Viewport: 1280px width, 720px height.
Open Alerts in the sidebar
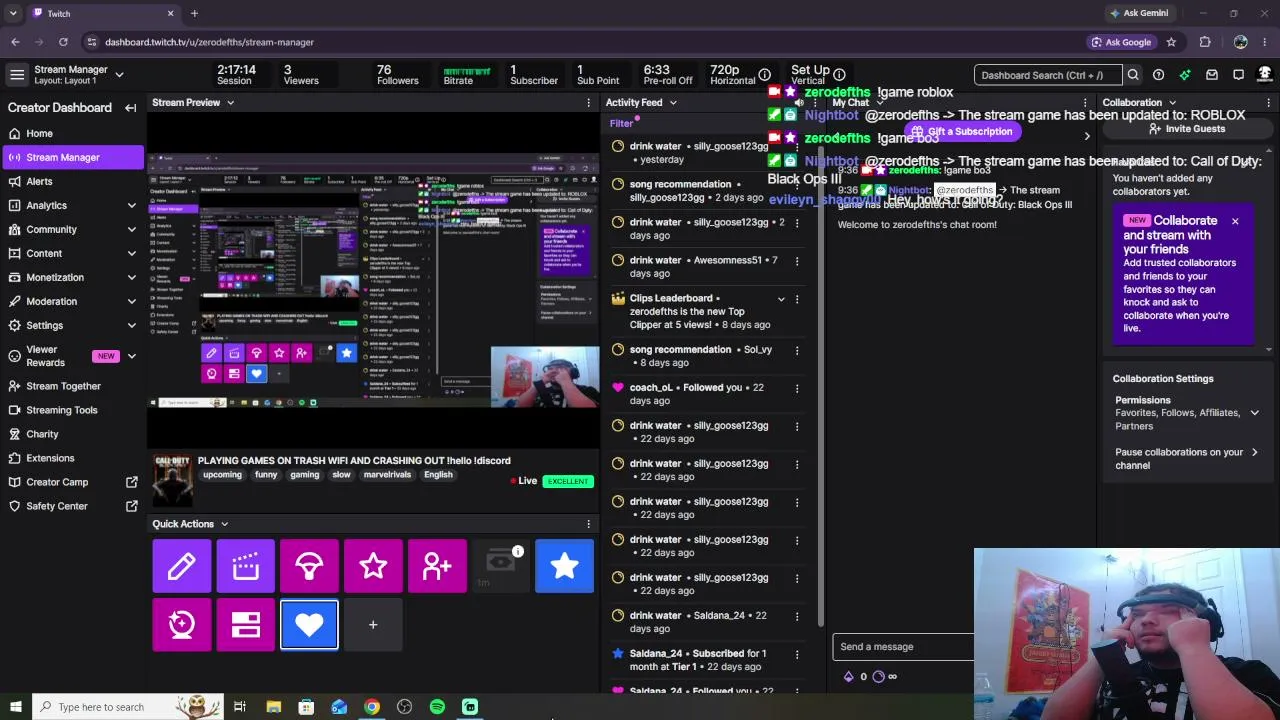(x=72, y=182)
